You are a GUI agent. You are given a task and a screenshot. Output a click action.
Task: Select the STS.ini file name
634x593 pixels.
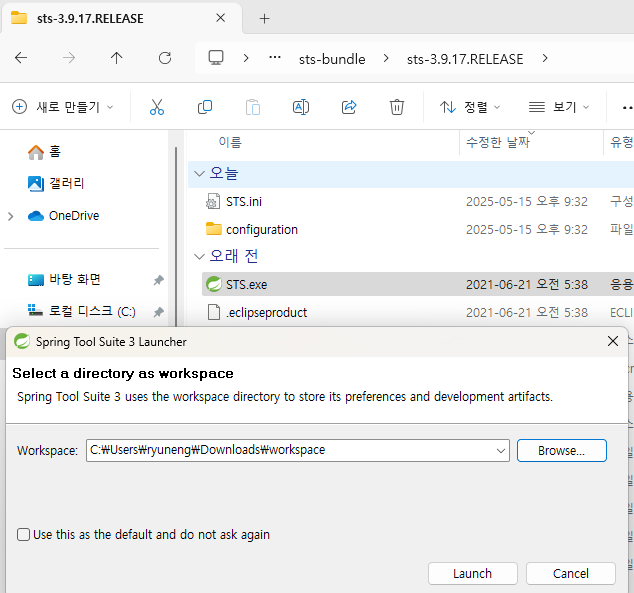point(244,201)
